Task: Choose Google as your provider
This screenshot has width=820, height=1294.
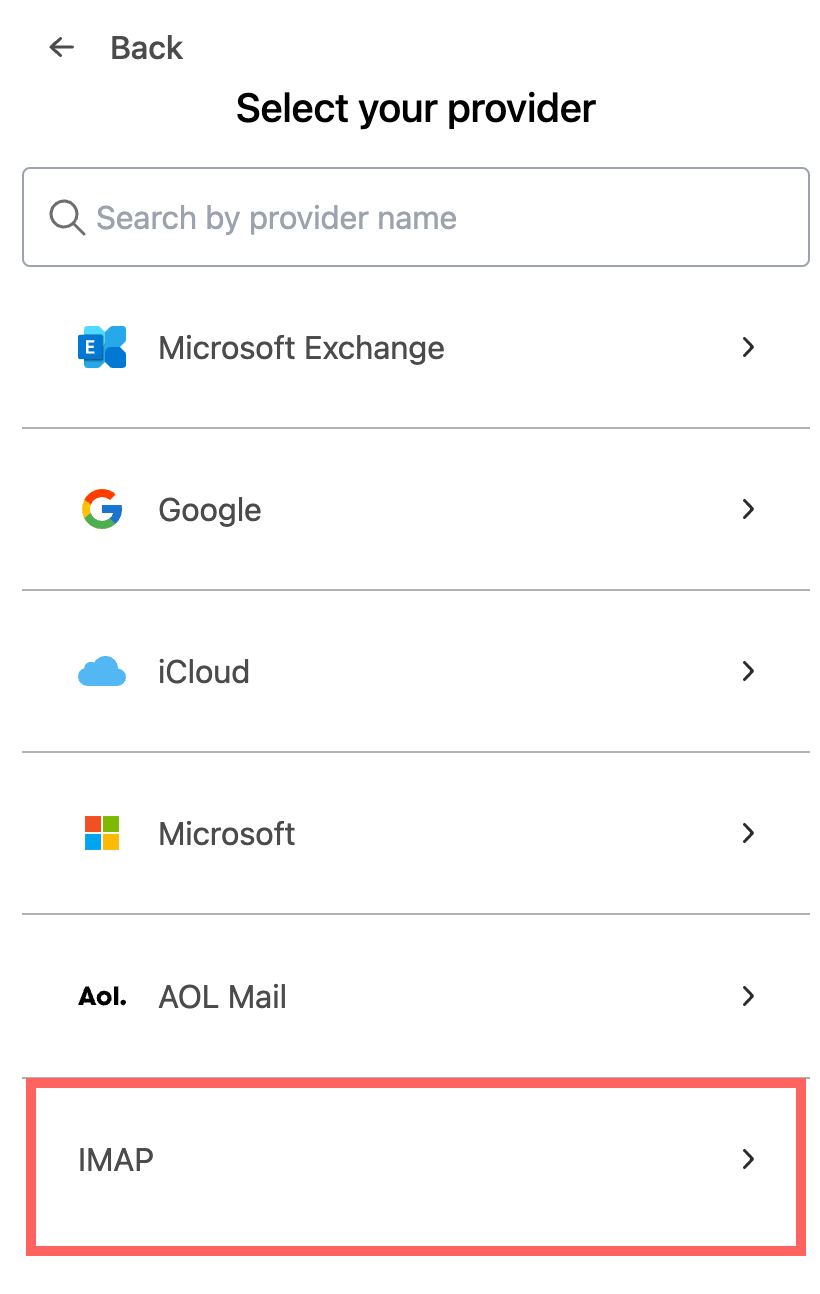Action: point(210,510)
